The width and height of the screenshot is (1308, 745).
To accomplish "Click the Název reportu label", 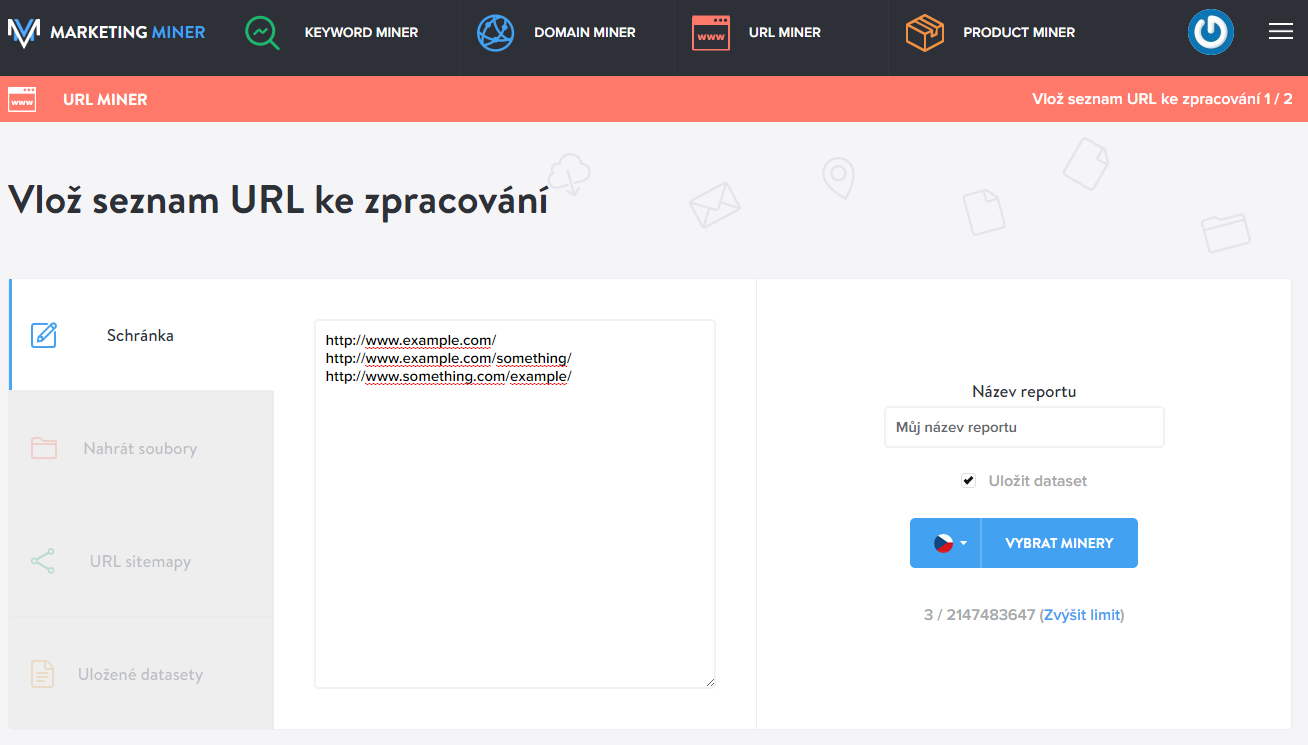I will pos(1024,392).
